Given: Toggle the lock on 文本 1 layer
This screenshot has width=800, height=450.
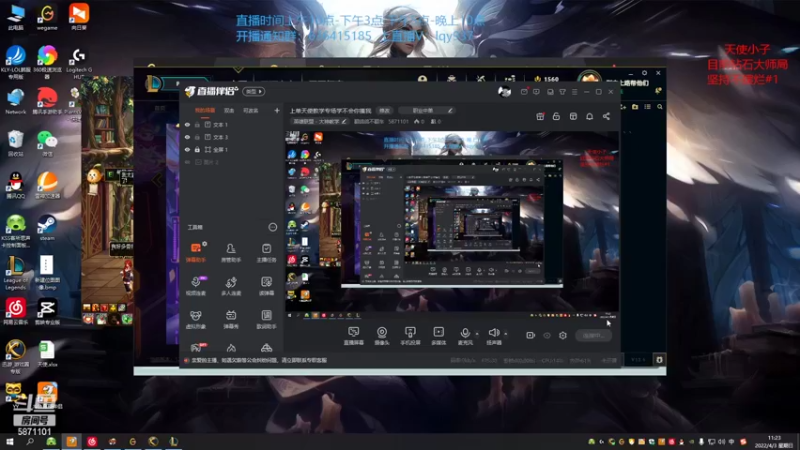Looking at the screenshot, I should (x=197, y=124).
